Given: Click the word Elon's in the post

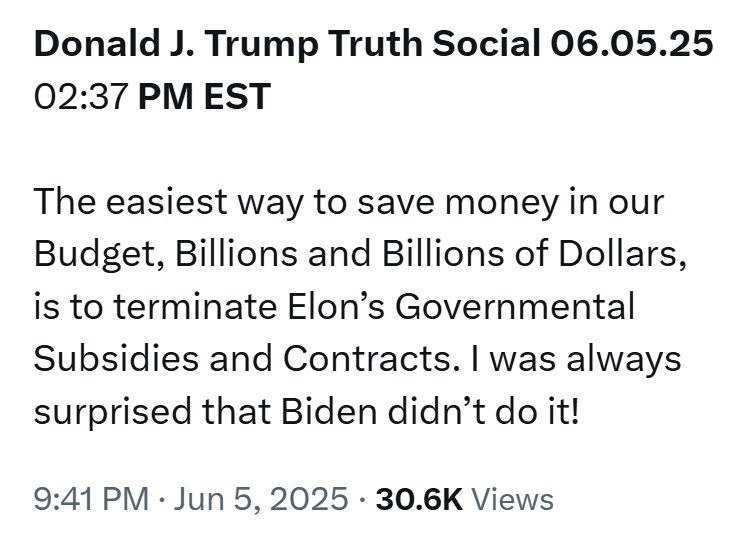Looking at the screenshot, I should pos(336,307).
